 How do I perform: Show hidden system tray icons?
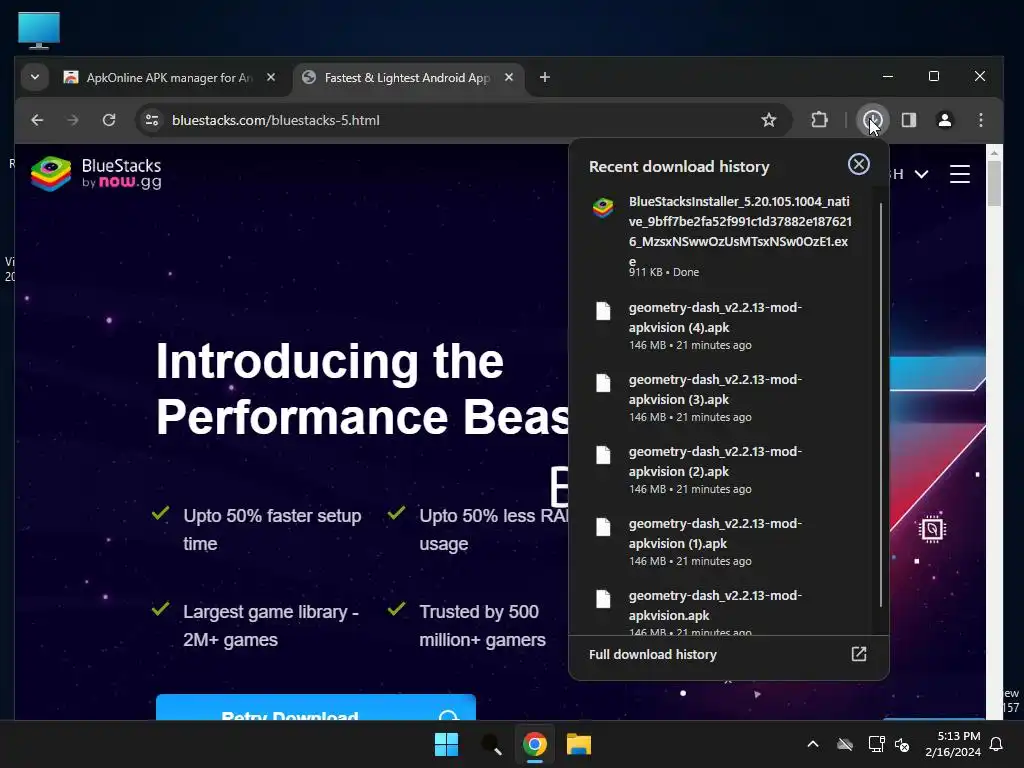click(x=813, y=744)
